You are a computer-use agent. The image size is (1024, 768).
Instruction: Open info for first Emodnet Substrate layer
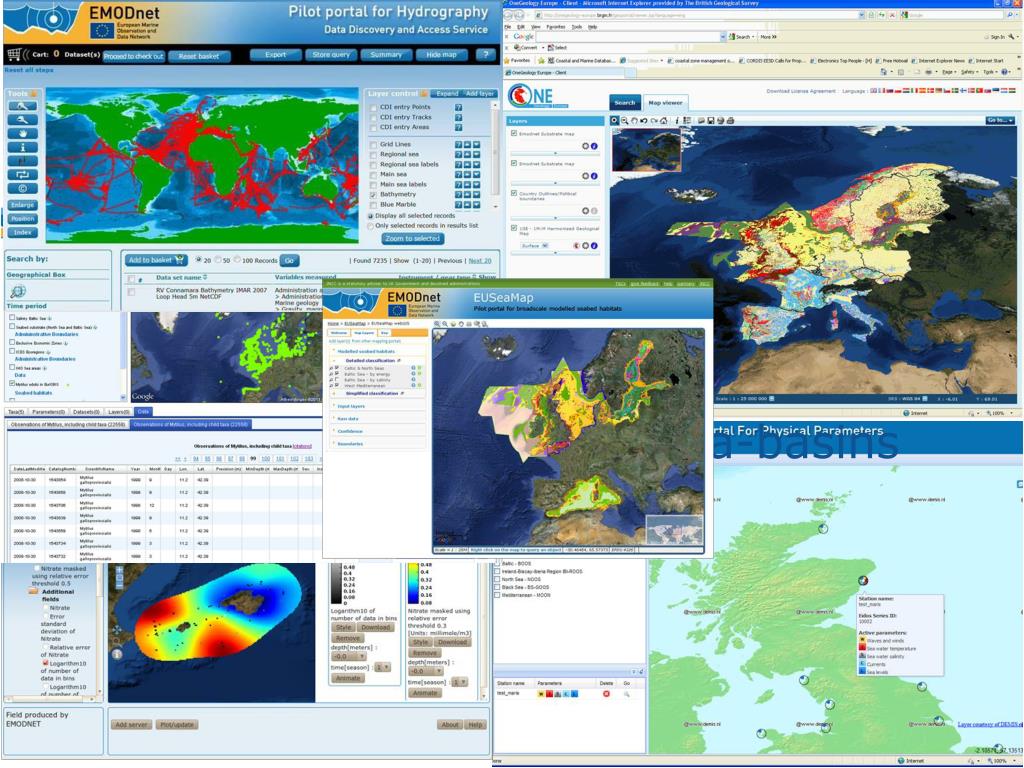pyautogui.click(x=594, y=146)
